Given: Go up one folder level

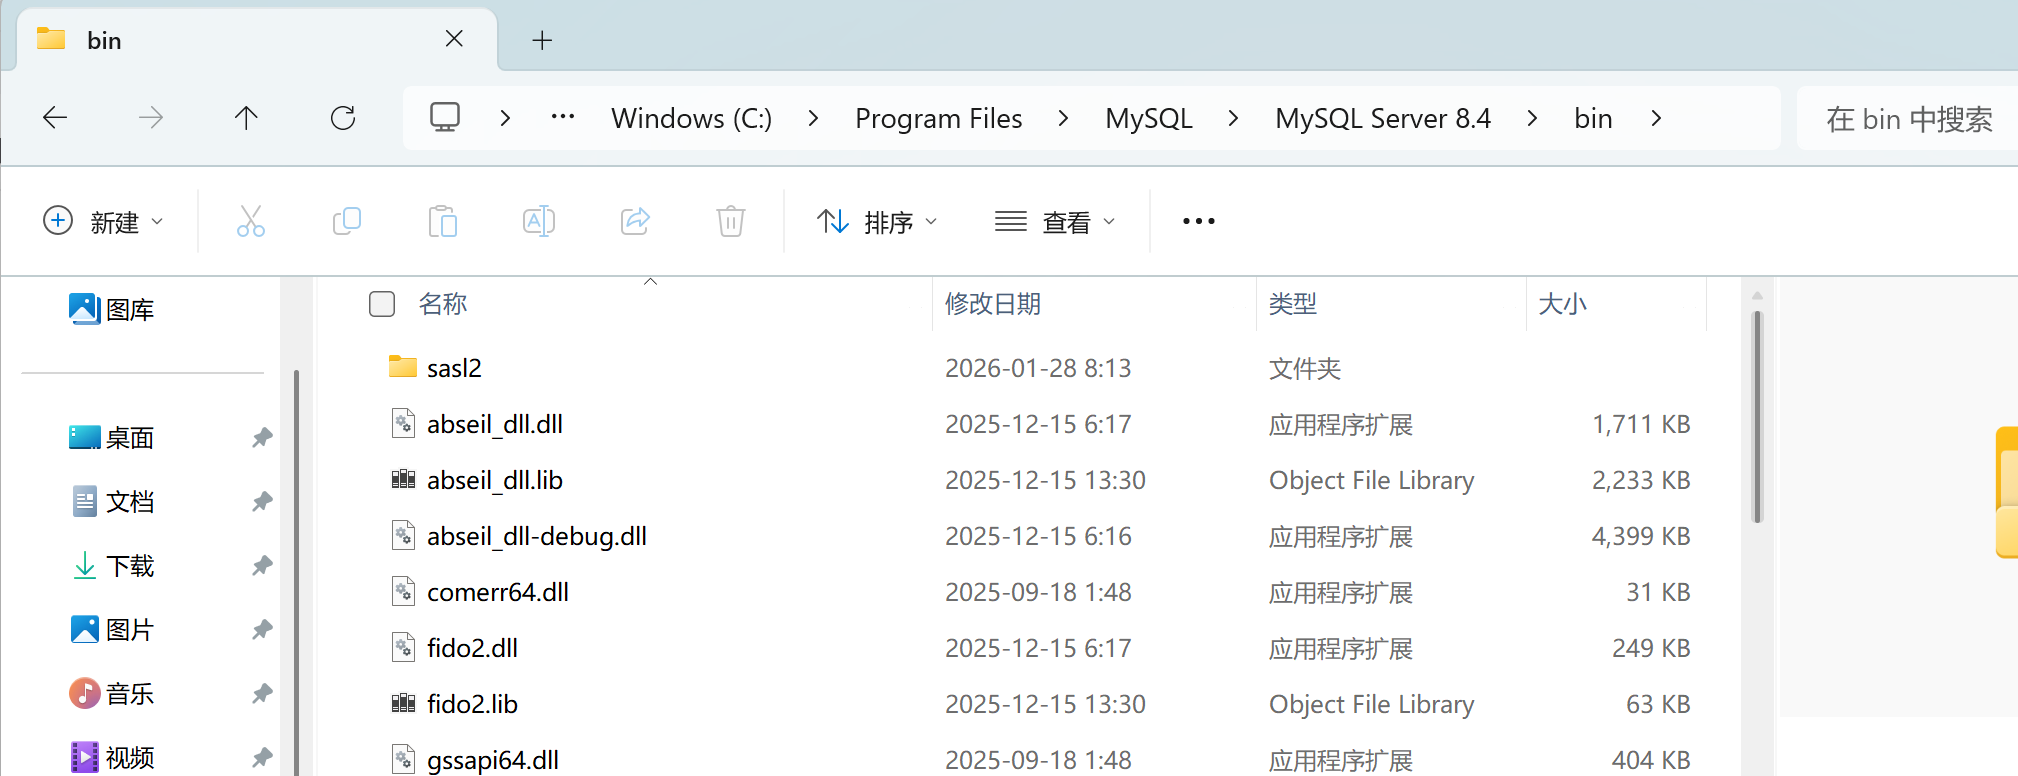Looking at the screenshot, I should pos(246,118).
